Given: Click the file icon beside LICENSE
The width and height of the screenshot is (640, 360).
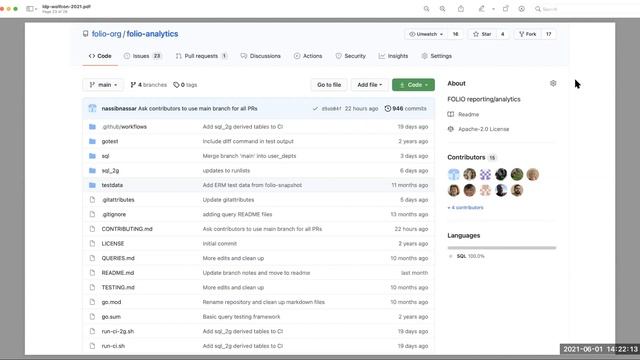Looking at the screenshot, I should (x=92, y=244).
